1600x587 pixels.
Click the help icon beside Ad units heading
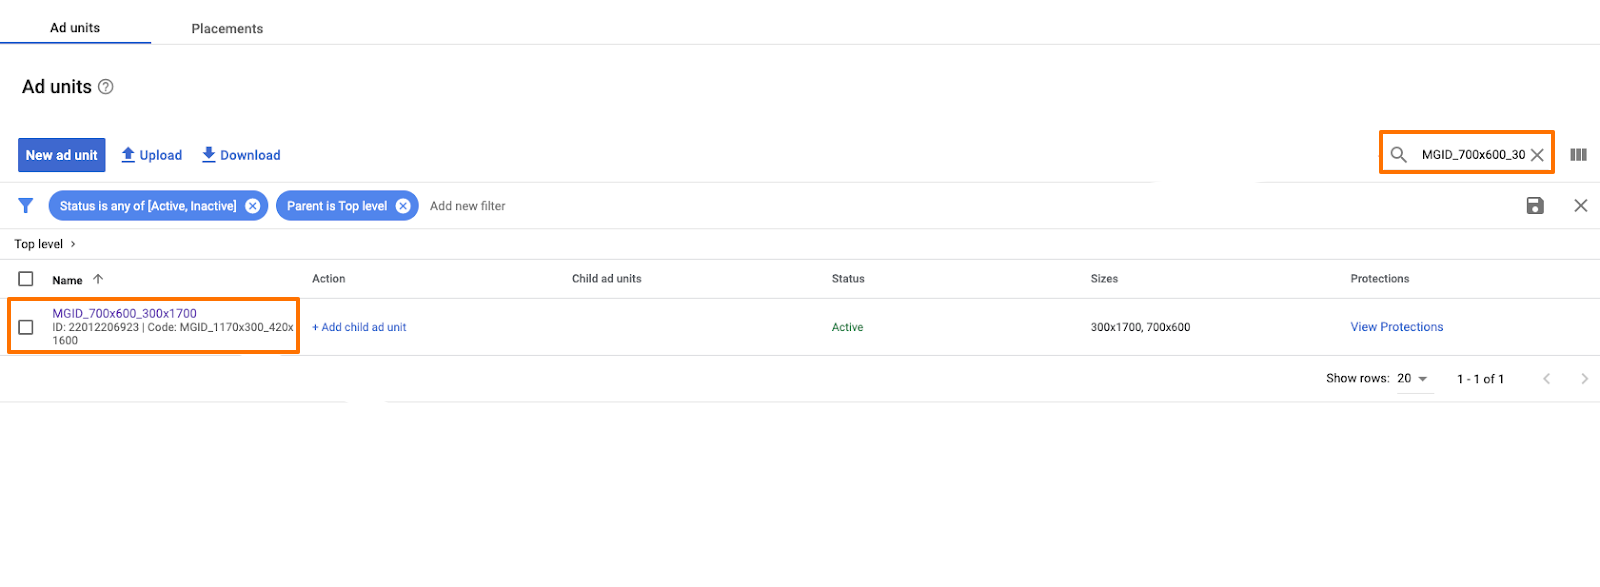(106, 87)
